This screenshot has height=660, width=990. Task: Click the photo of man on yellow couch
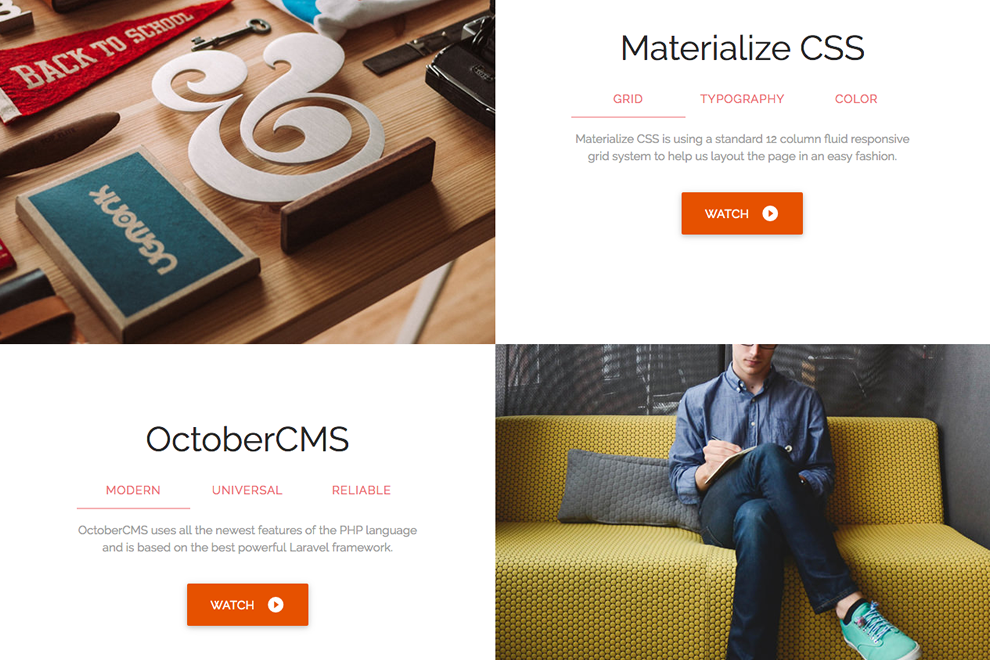point(742,502)
